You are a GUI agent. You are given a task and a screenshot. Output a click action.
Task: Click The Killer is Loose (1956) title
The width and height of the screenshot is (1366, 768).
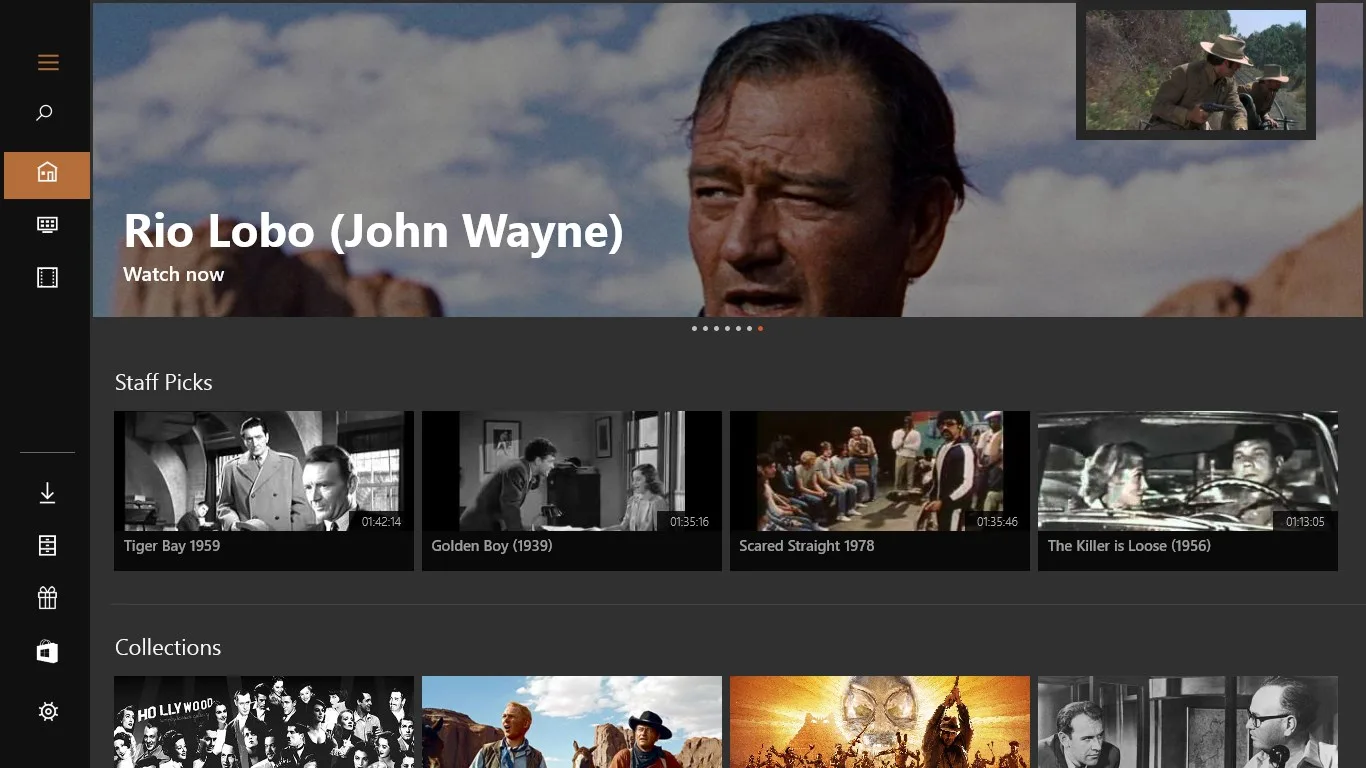[x=1129, y=546]
